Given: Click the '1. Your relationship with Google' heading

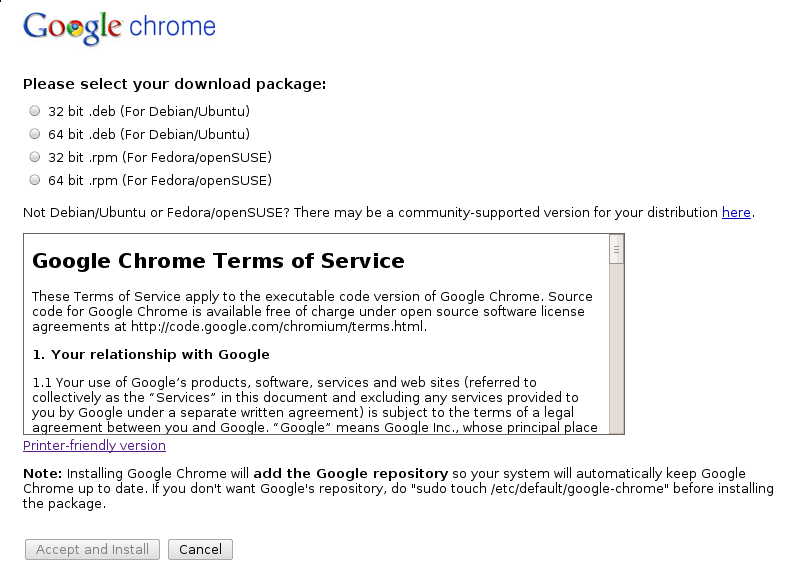Looking at the screenshot, I should 151,354.
